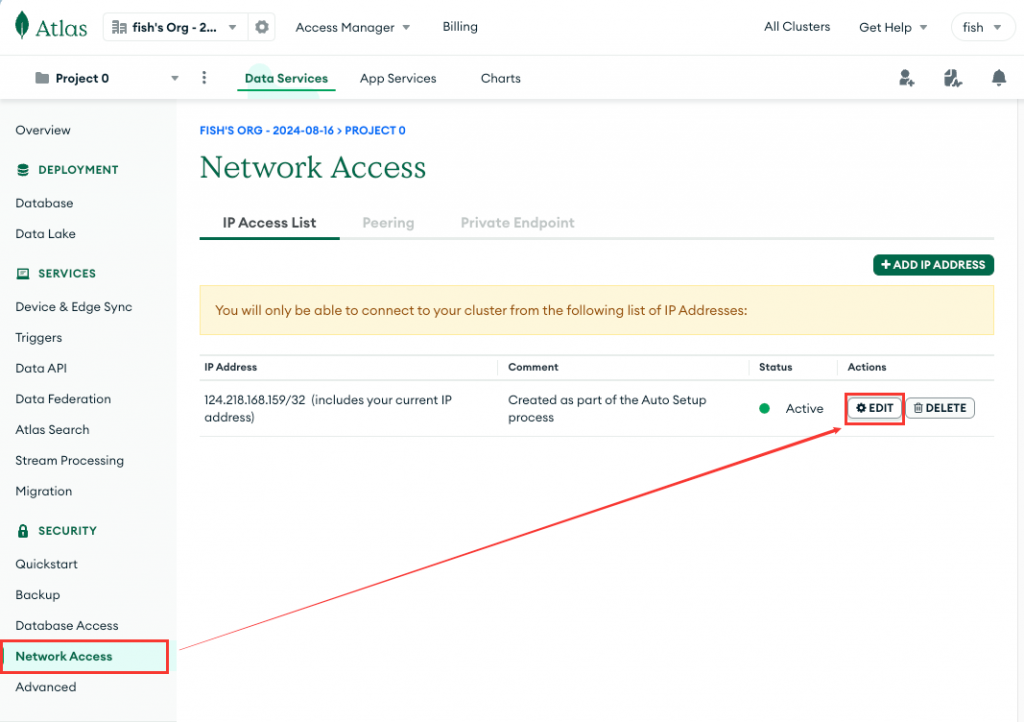
Task: Open the fish user account menu
Action: coord(982,27)
